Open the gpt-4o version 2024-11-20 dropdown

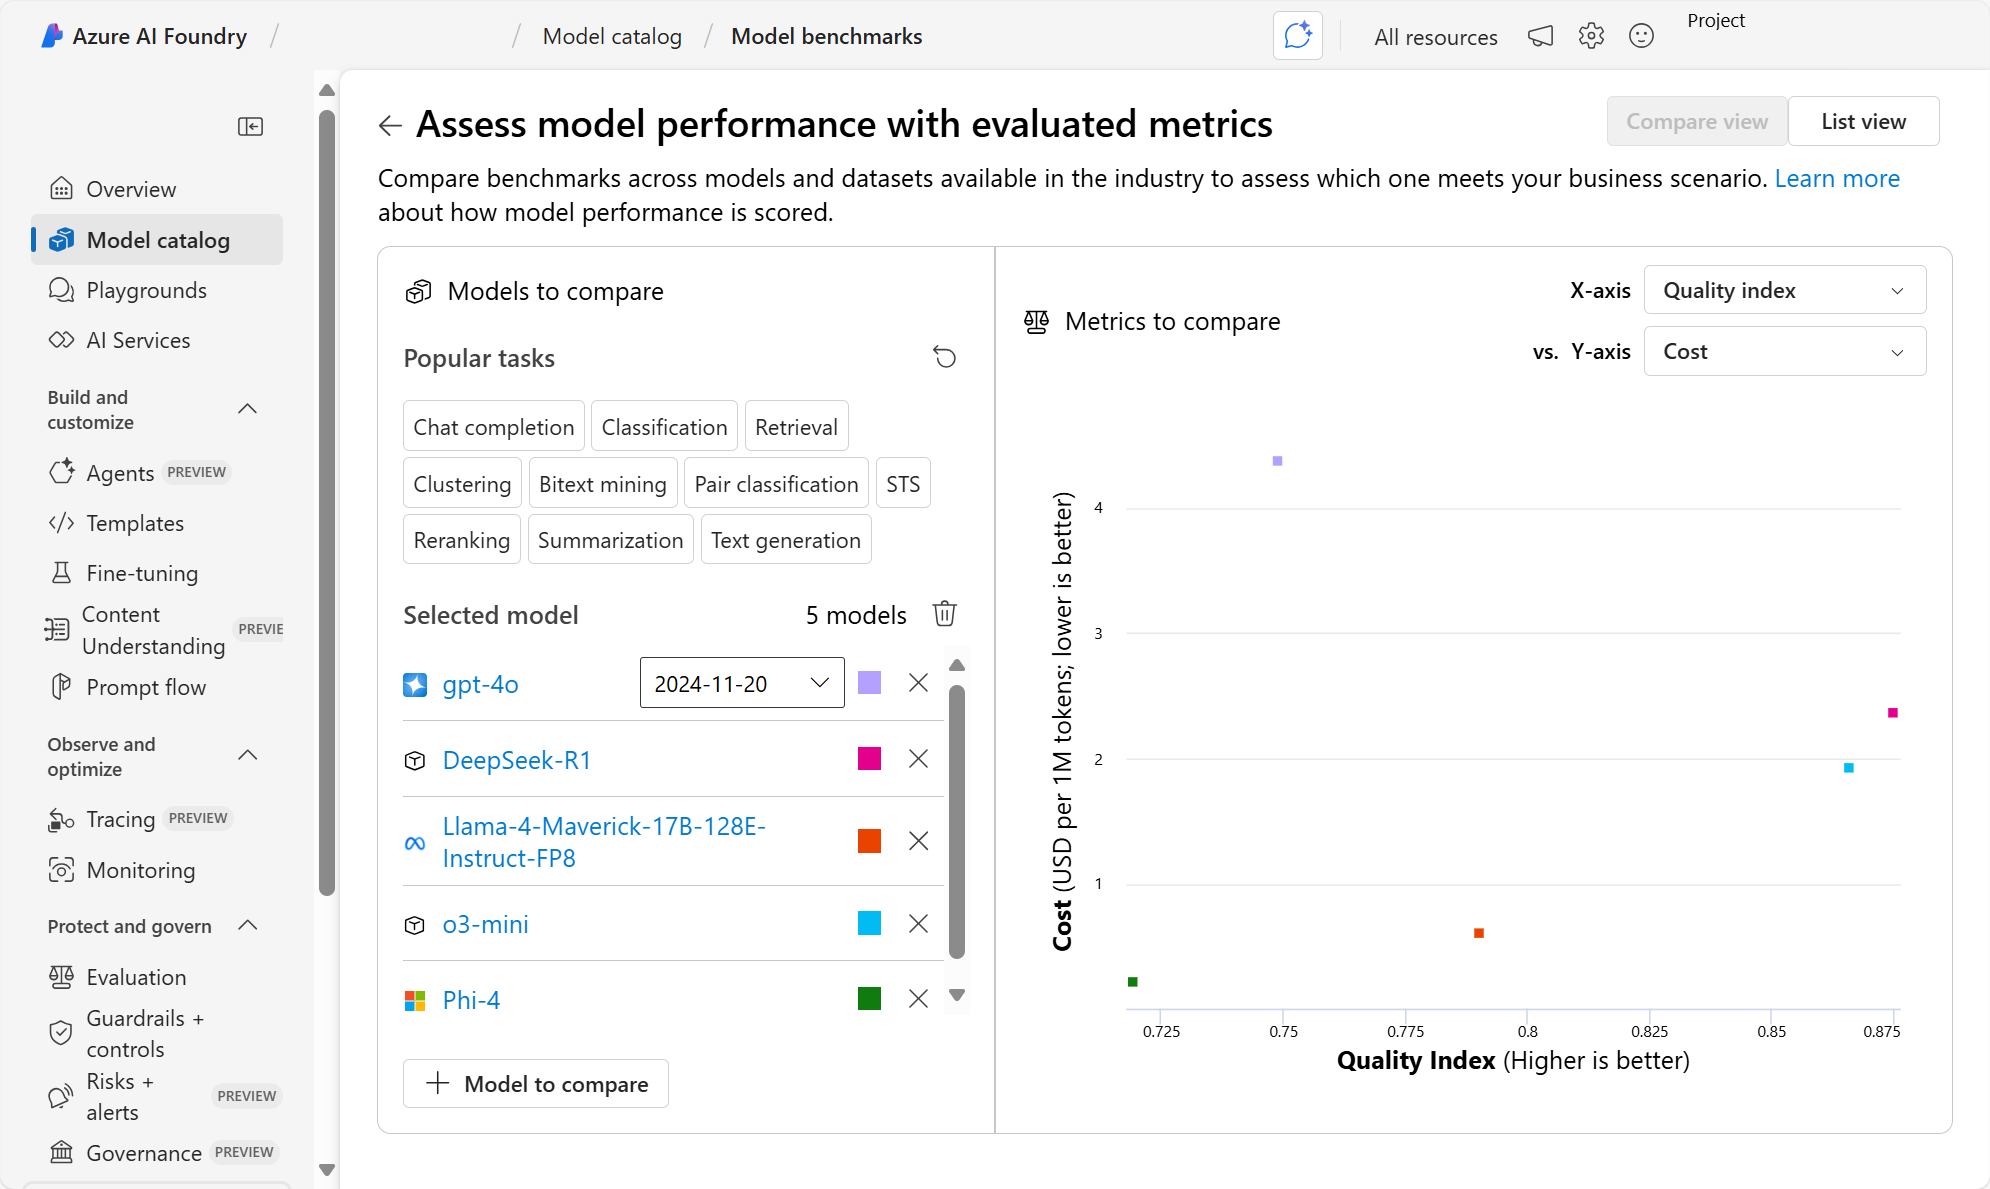(742, 683)
